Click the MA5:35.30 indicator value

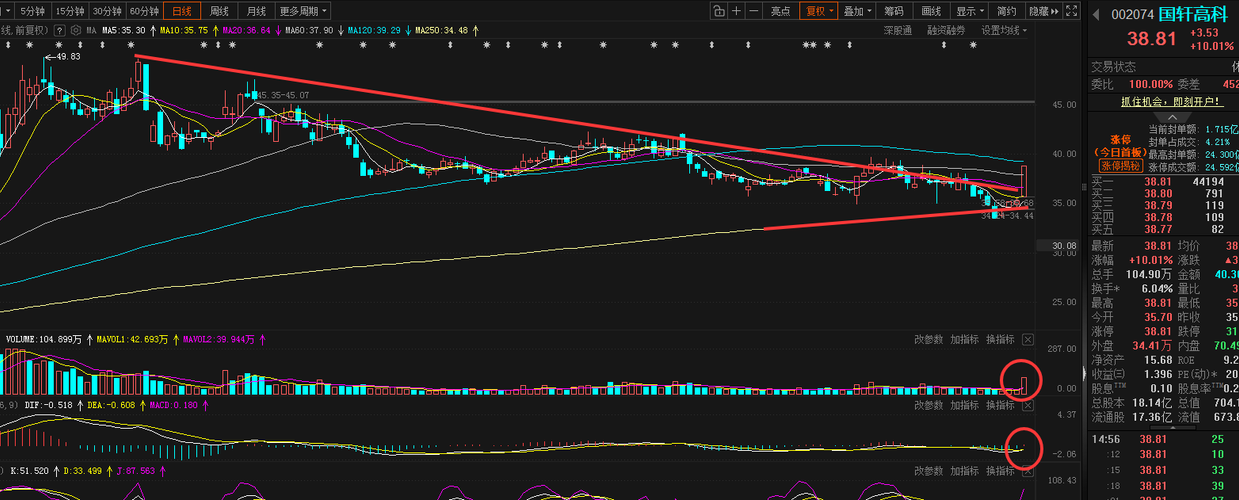[125, 31]
